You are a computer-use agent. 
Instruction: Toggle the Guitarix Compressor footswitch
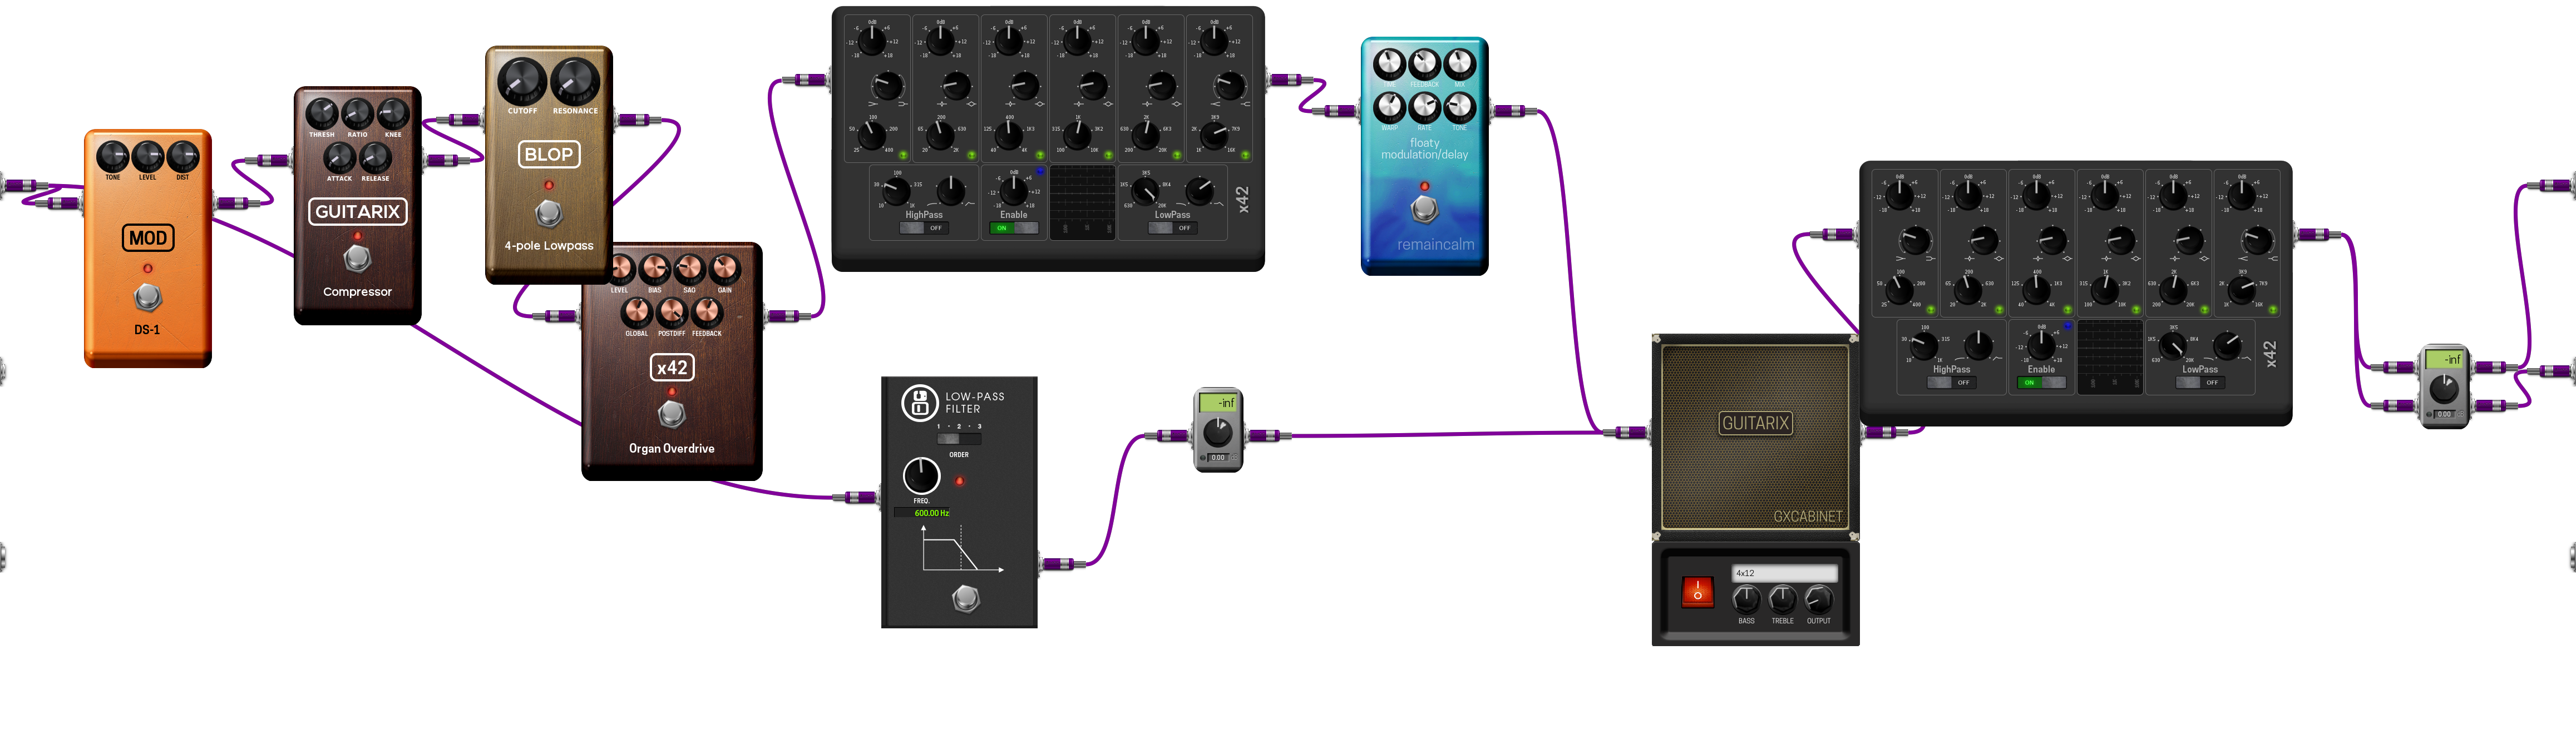[357, 259]
